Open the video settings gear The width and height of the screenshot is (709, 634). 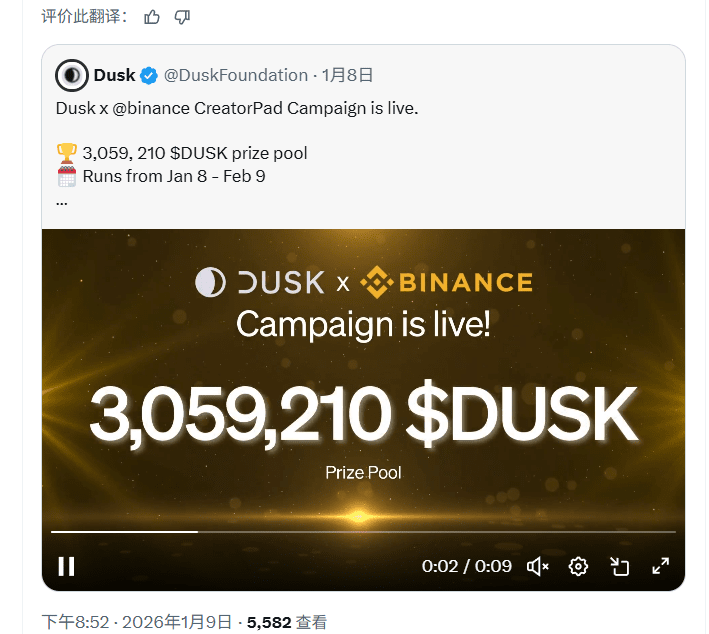[x=578, y=566]
